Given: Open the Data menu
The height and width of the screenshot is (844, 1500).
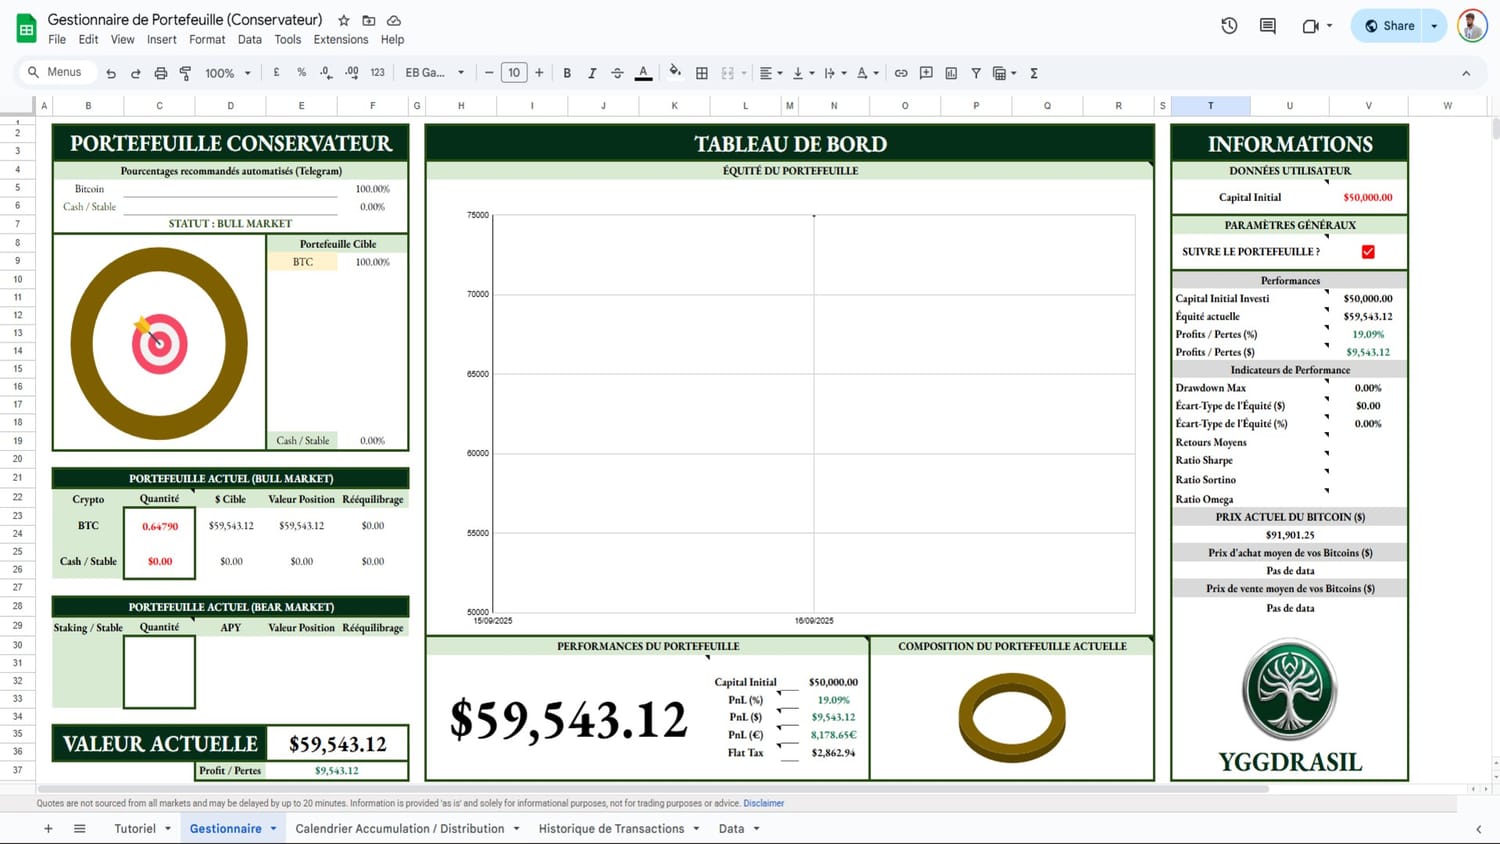Looking at the screenshot, I should click(250, 40).
